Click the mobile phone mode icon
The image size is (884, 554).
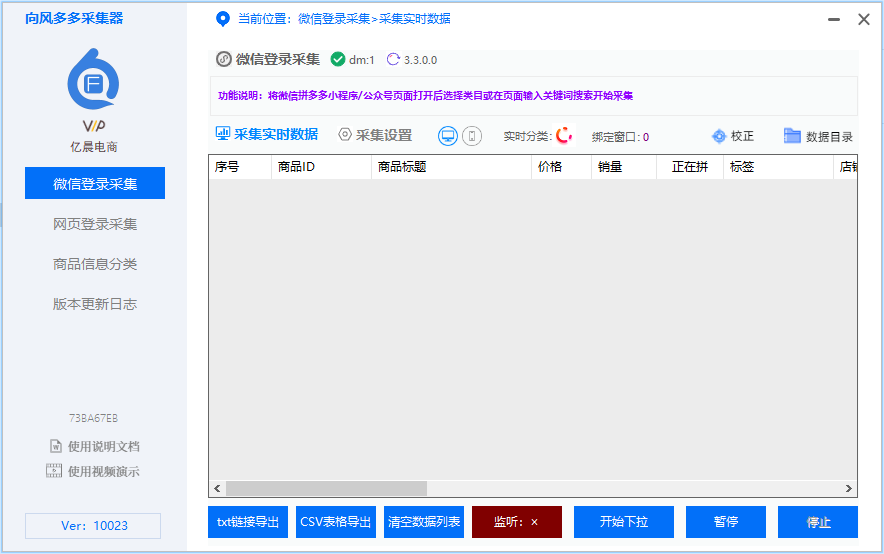(472, 136)
